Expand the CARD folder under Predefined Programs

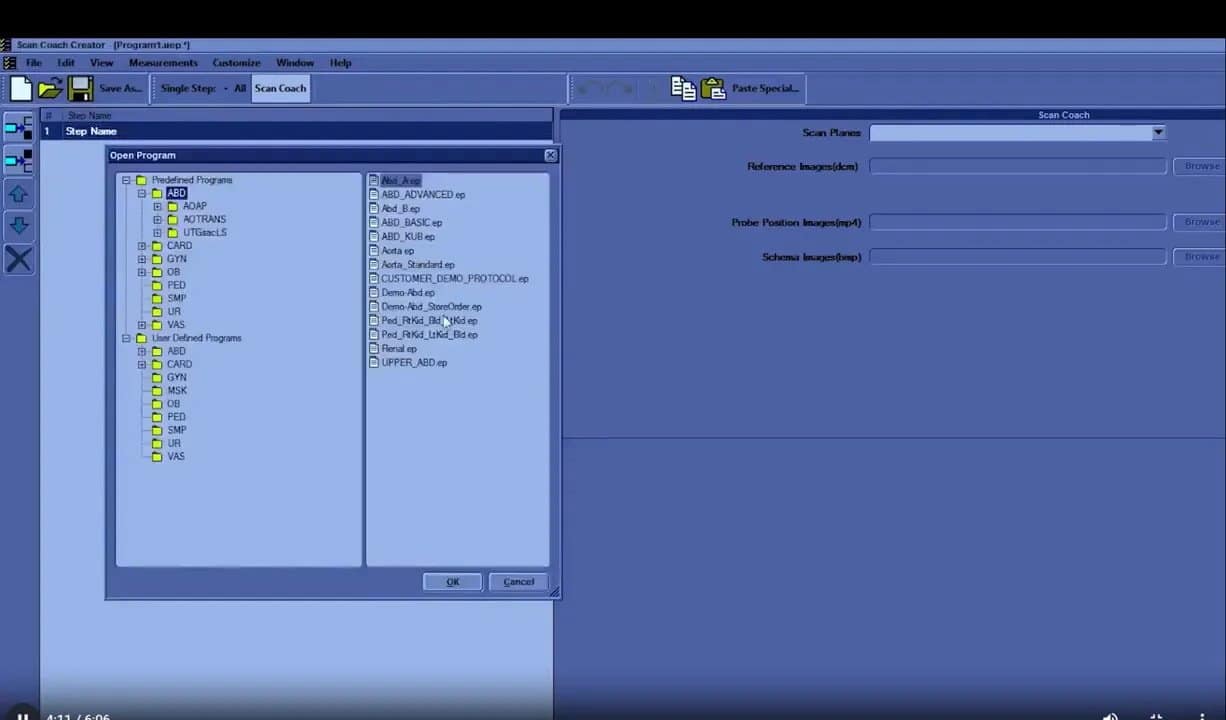(x=142, y=245)
